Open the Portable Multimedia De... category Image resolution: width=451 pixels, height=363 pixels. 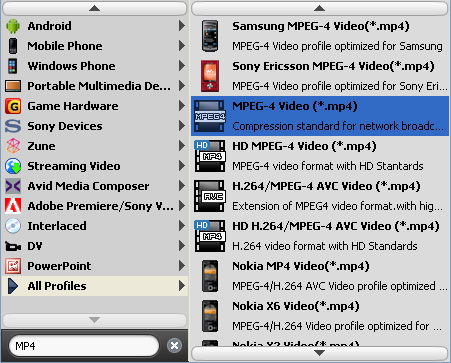(95, 86)
